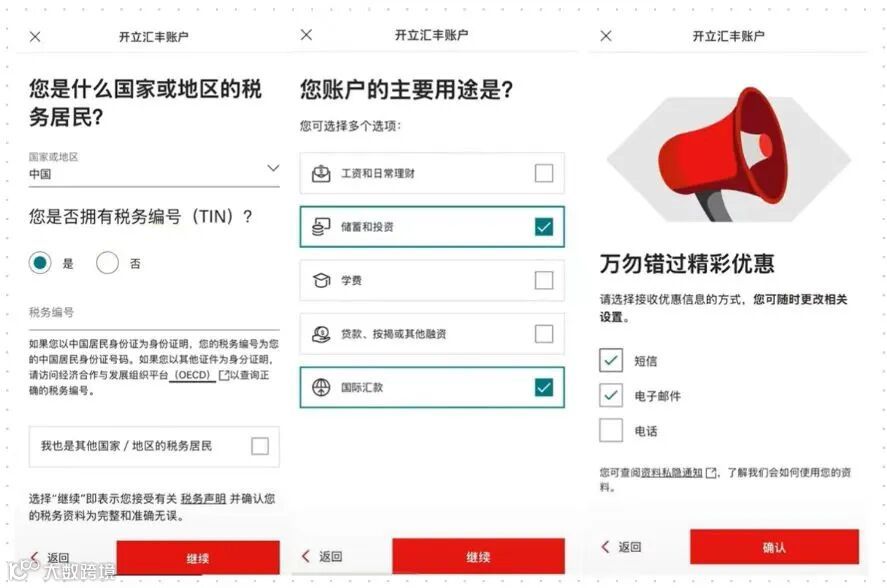Uncheck the 短信 checkbox
This screenshot has height=588, width=887.
(611, 360)
